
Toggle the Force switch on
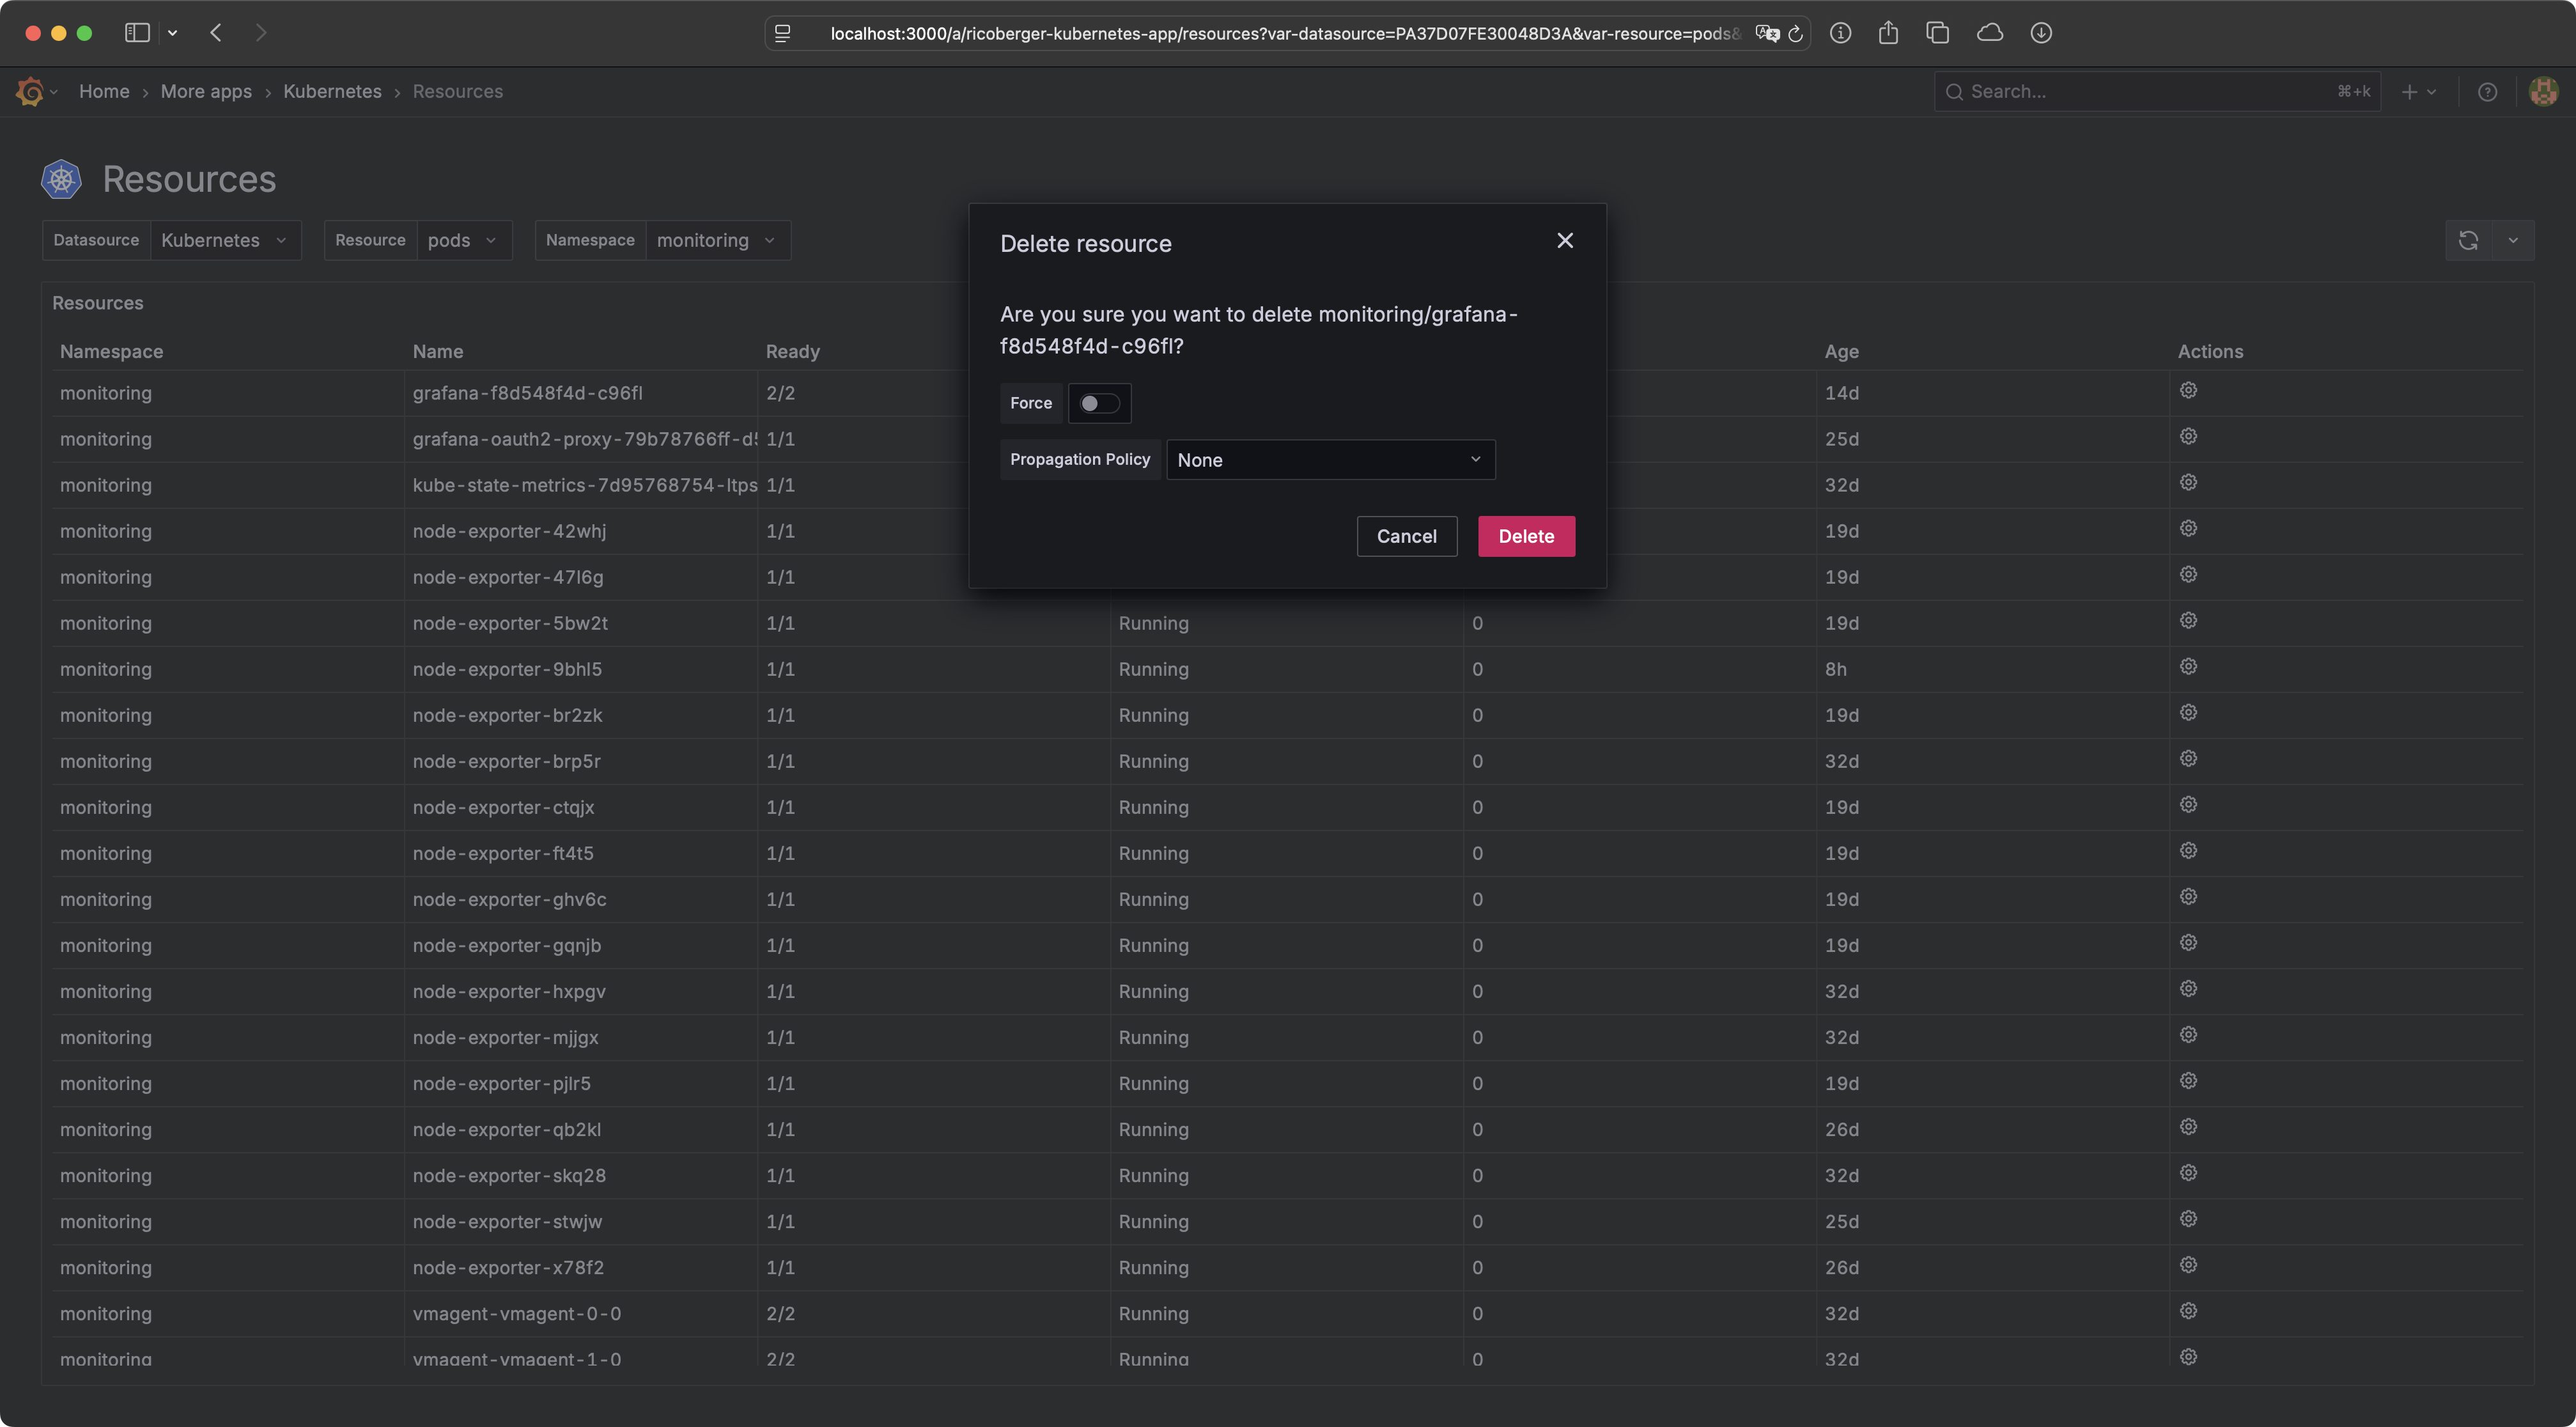coord(1099,403)
